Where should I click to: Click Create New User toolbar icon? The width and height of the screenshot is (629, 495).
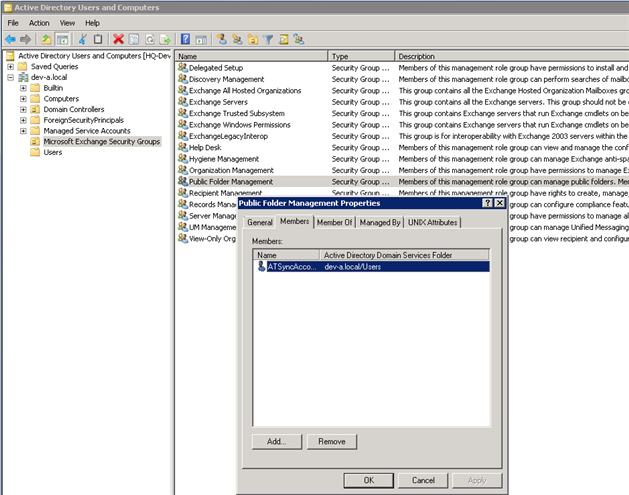tap(219, 39)
